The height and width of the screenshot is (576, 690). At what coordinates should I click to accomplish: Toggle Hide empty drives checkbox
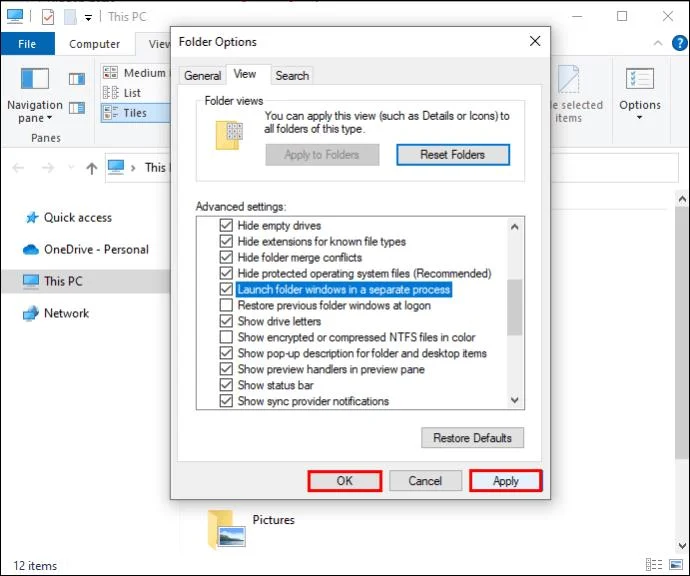point(226,225)
